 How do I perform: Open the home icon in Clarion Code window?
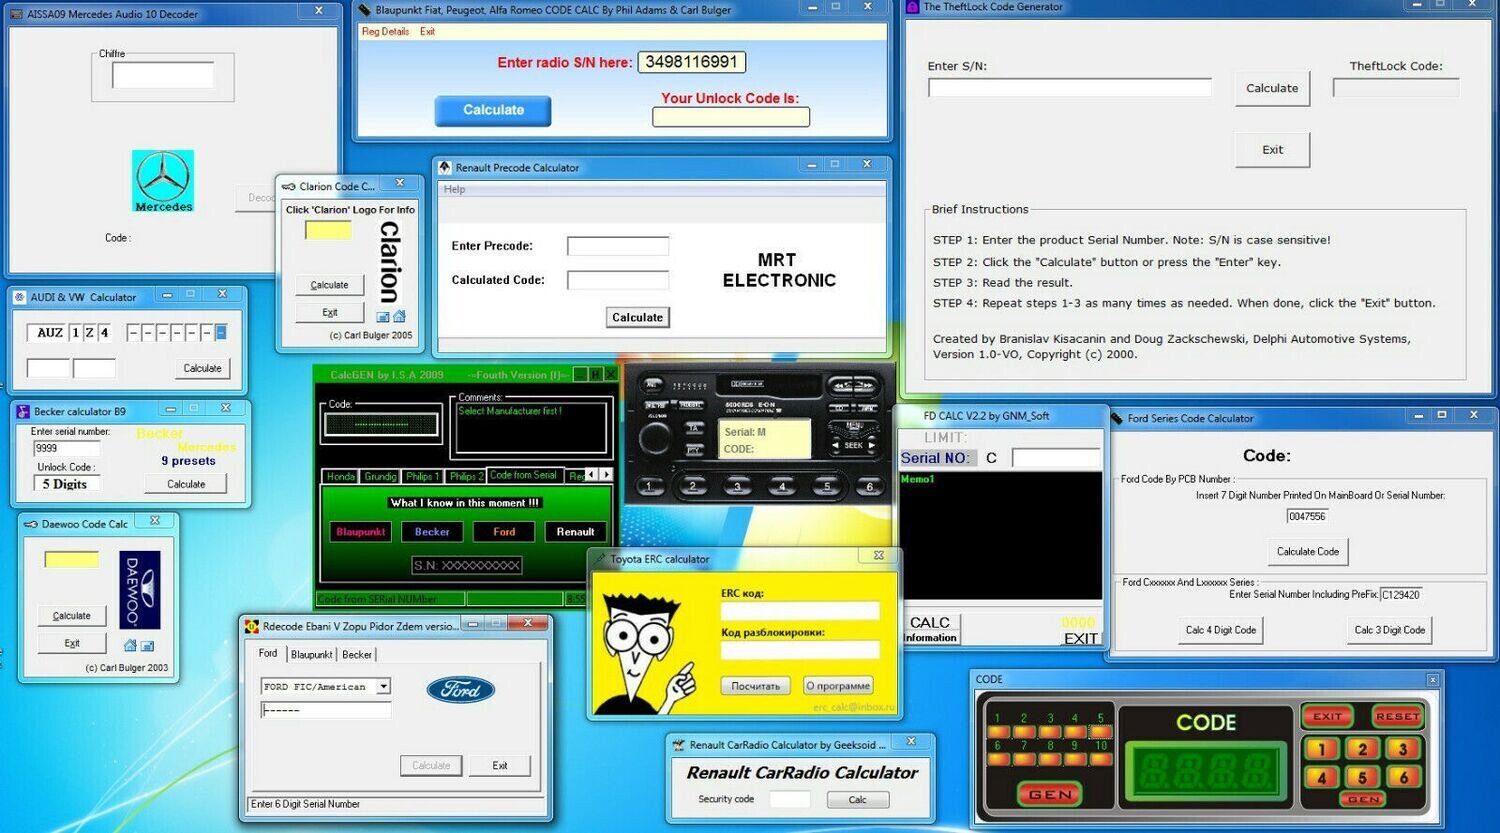(399, 317)
